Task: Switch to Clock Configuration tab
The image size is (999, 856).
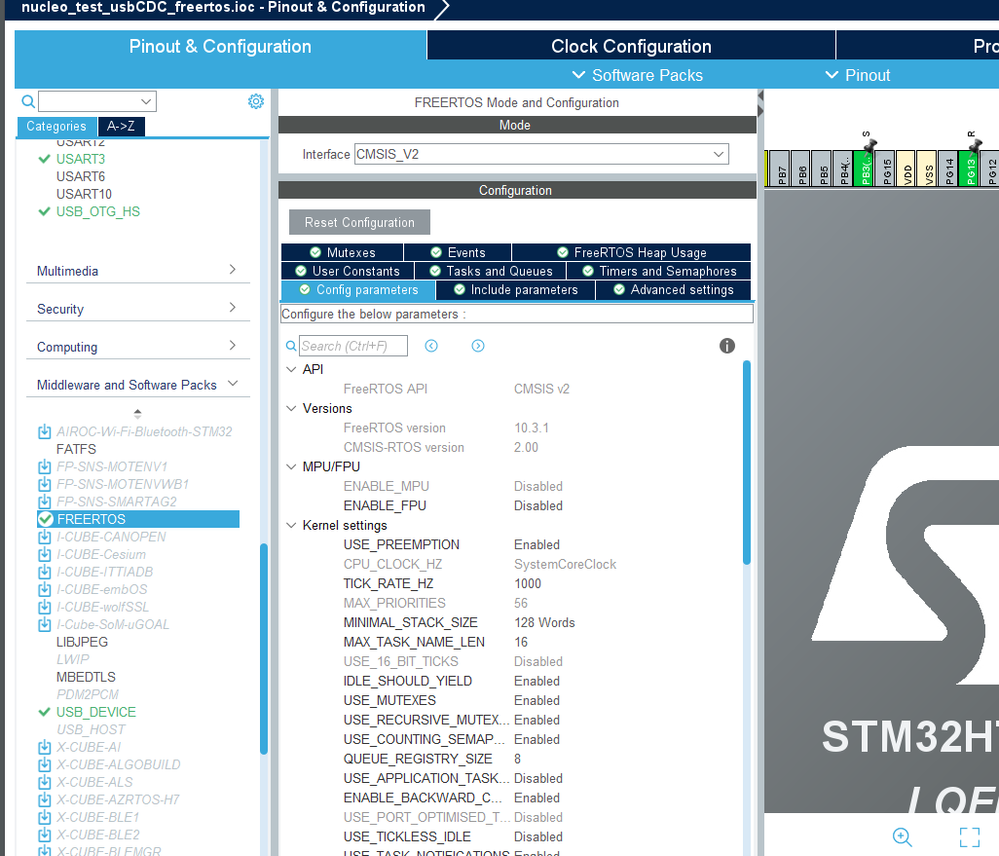Action: [631, 46]
